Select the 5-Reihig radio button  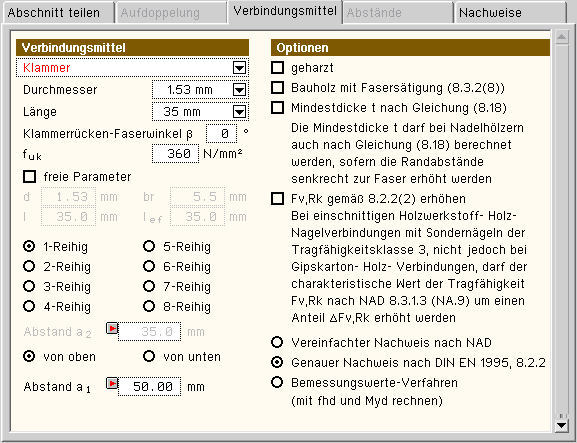[x=149, y=246]
